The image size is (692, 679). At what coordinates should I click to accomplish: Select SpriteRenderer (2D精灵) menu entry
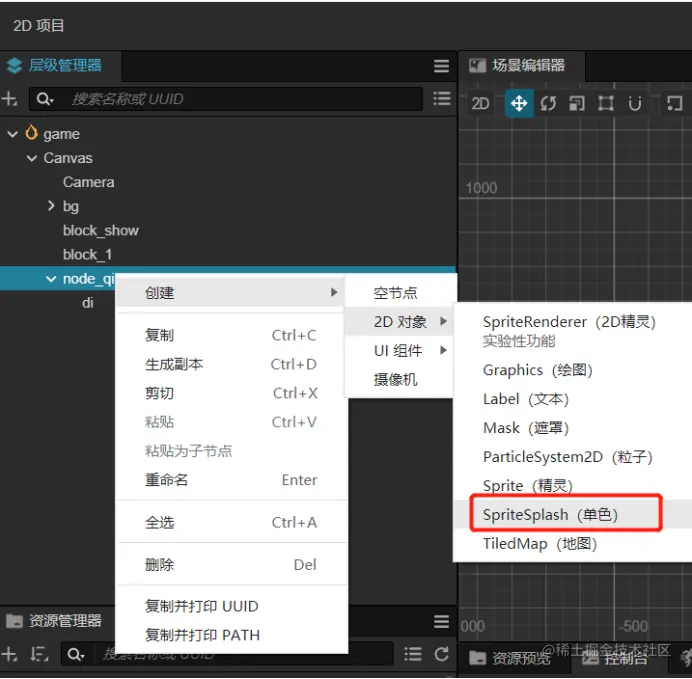pos(573,330)
